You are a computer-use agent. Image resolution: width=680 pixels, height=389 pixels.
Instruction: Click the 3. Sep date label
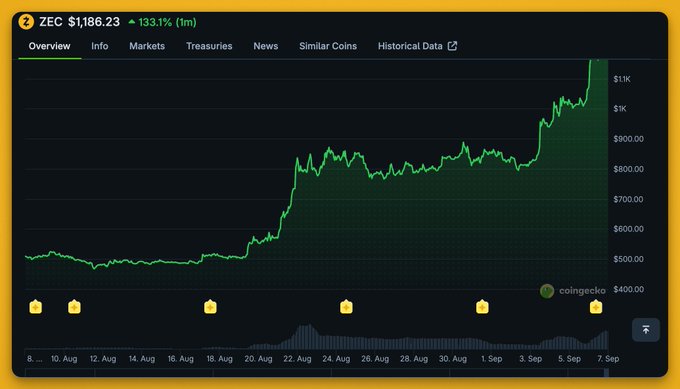pos(530,359)
